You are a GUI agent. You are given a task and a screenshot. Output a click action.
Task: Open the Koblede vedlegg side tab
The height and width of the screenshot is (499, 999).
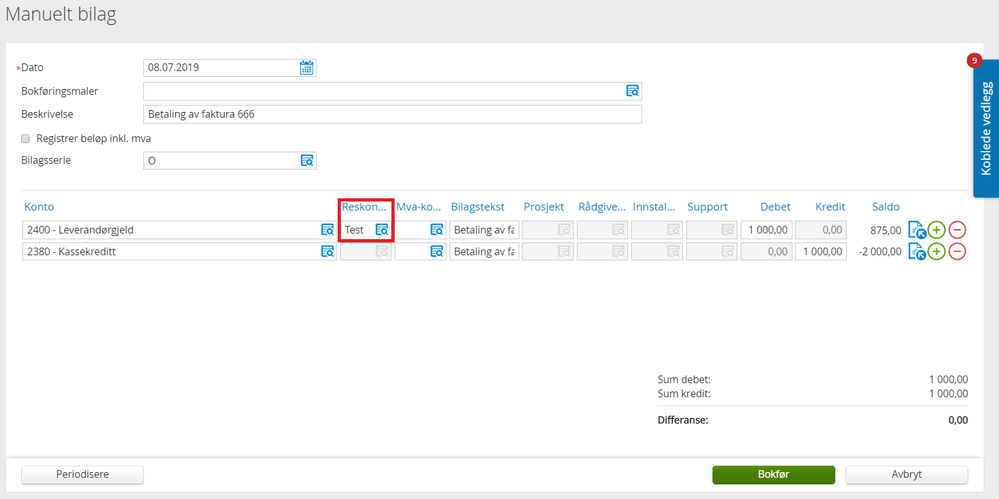(985, 130)
